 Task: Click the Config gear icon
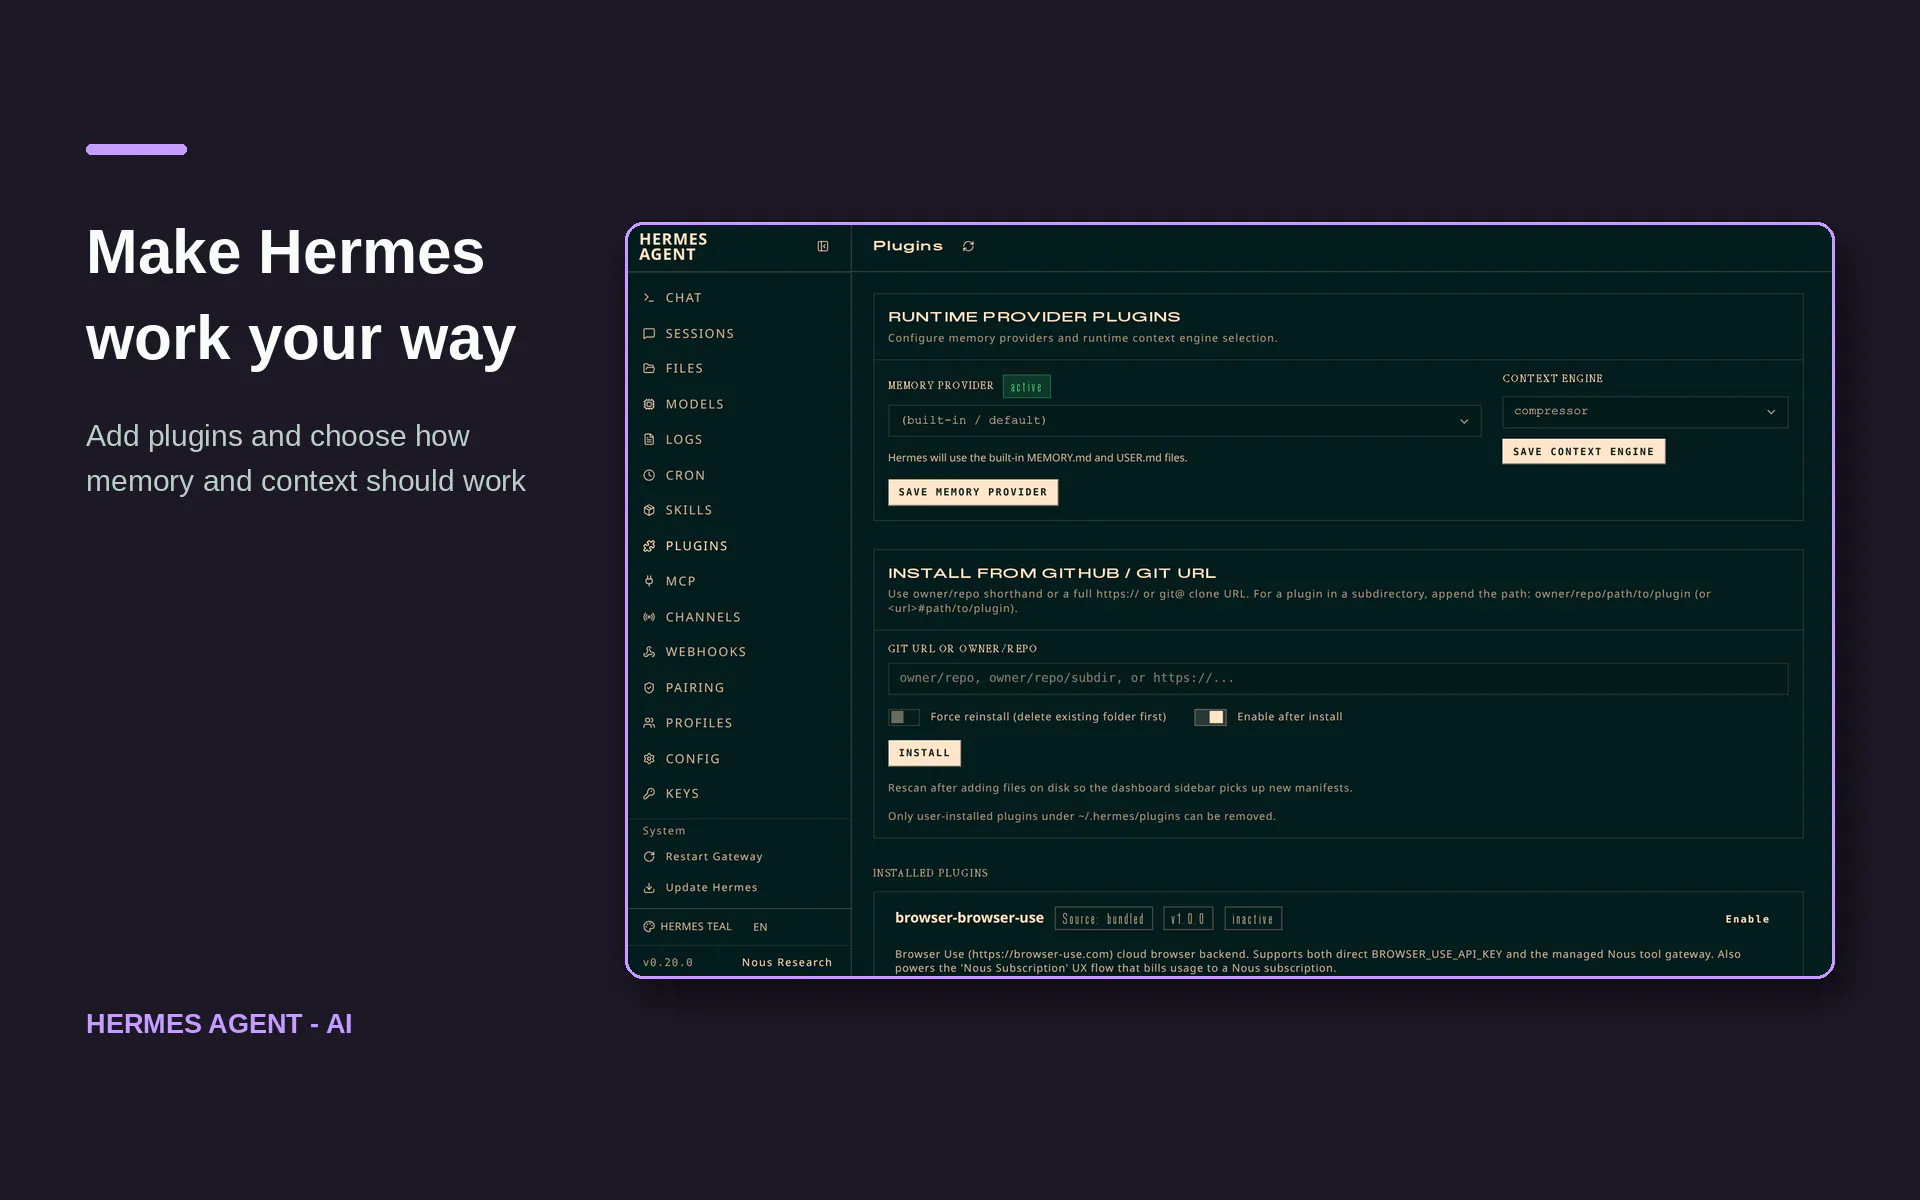tap(649, 759)
